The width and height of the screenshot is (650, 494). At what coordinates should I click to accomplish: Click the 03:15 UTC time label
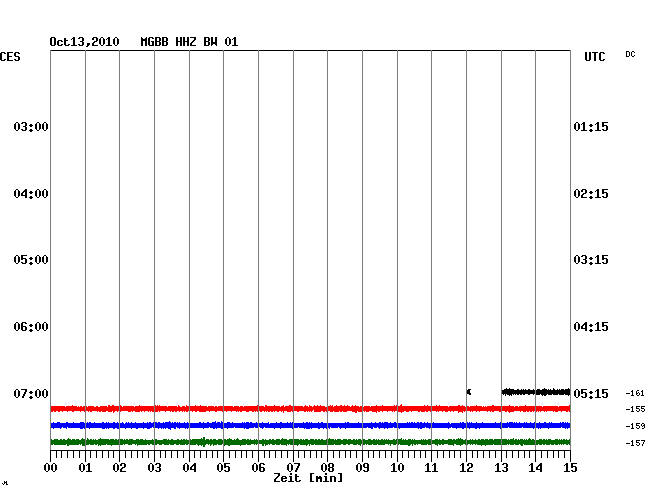coord(591,260)
